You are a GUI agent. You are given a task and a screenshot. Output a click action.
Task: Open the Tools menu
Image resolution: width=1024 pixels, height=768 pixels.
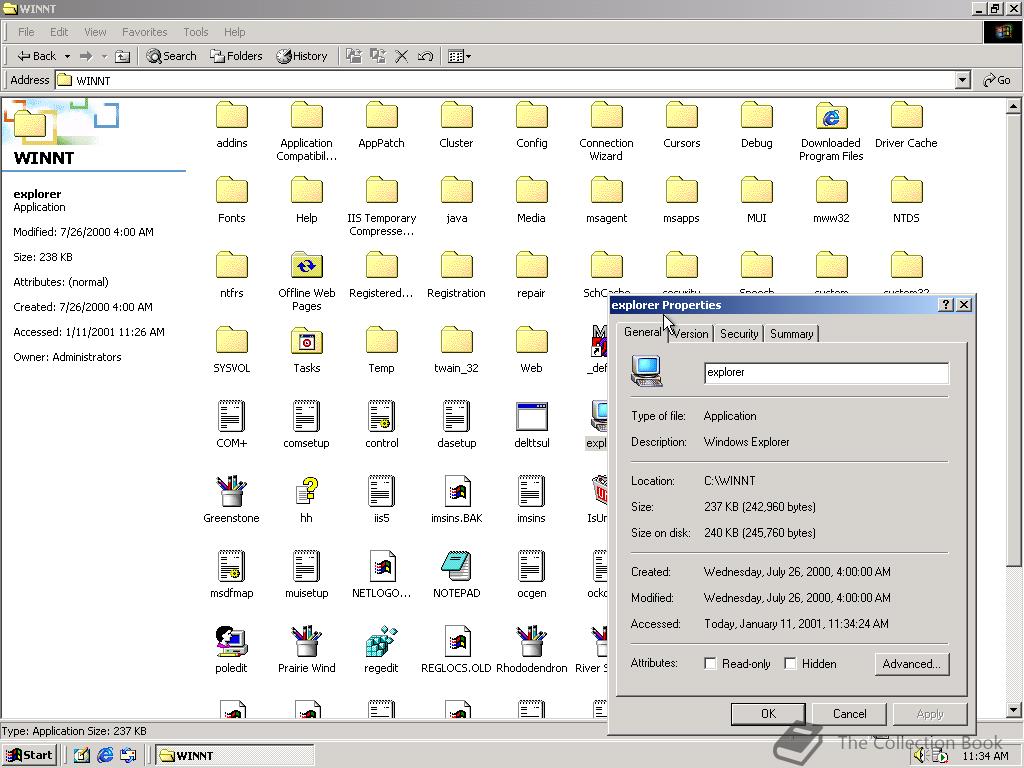195,32
